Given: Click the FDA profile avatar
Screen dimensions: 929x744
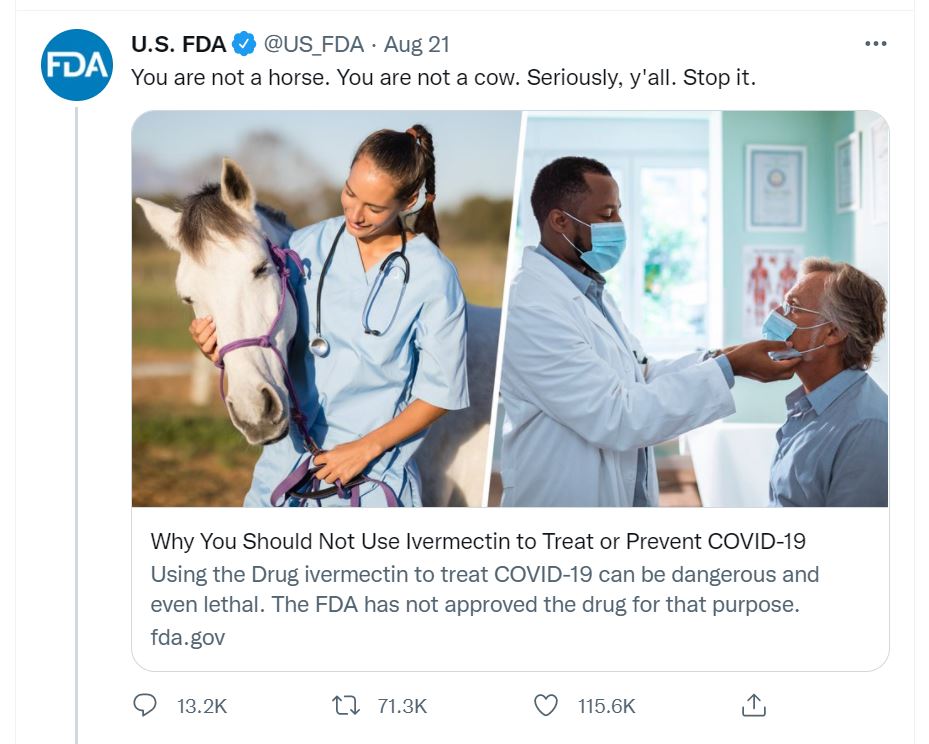Looking at the screenshot, I should 76,65.
